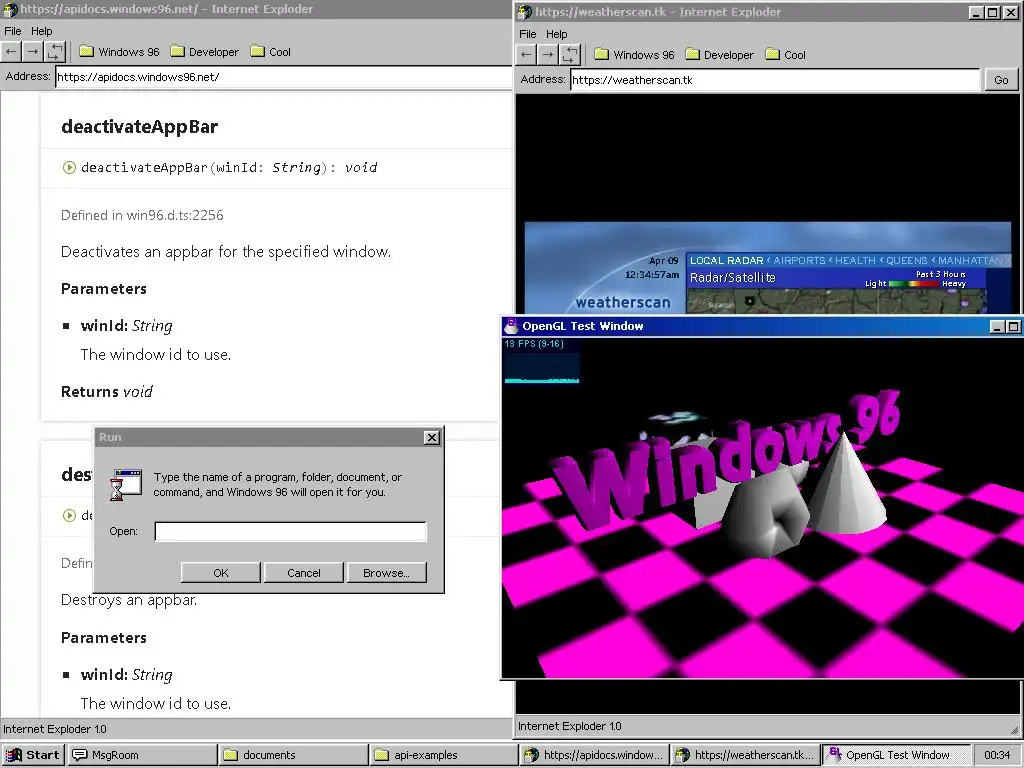Open Cool bookmark folder in apidocs window
The image size is (1024, 768).
(270, 52)
